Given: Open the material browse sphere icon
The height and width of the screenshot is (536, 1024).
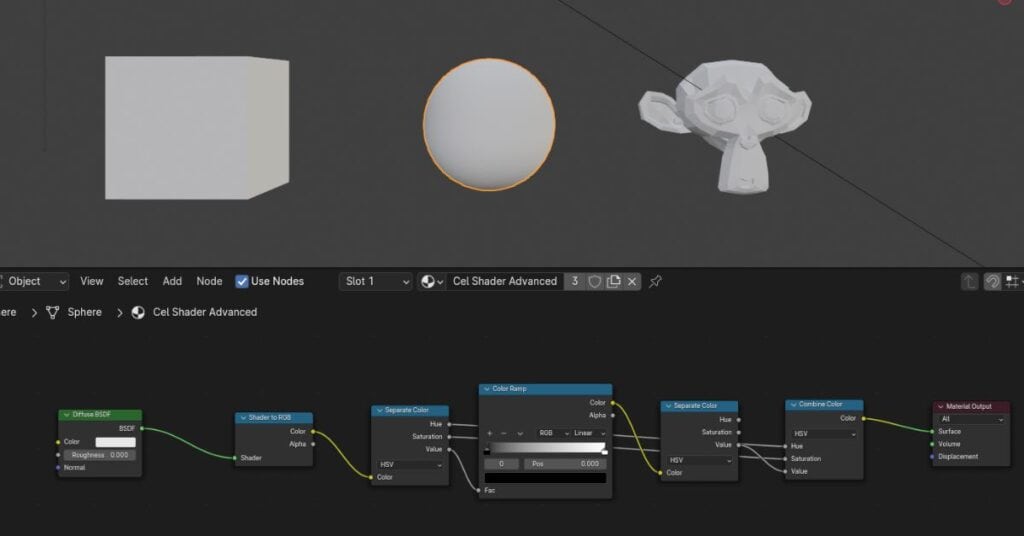Looking at the screenshot, I should [x=431, y=282].
